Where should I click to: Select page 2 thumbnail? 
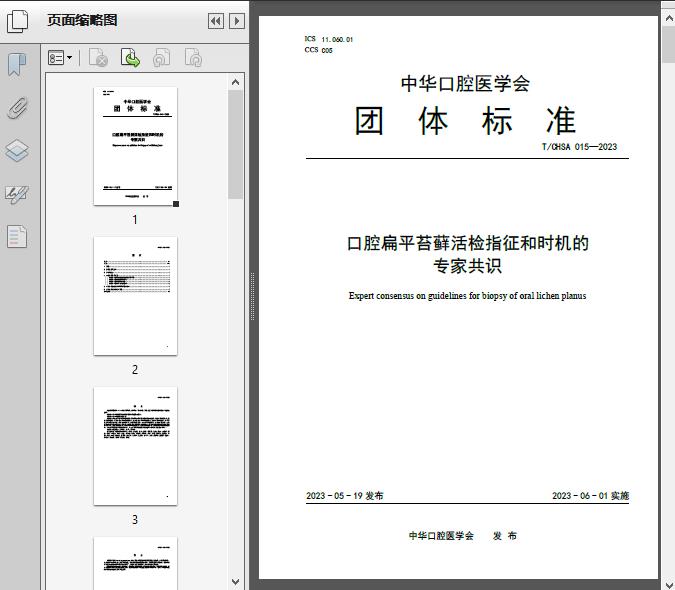tap(135, 296)
